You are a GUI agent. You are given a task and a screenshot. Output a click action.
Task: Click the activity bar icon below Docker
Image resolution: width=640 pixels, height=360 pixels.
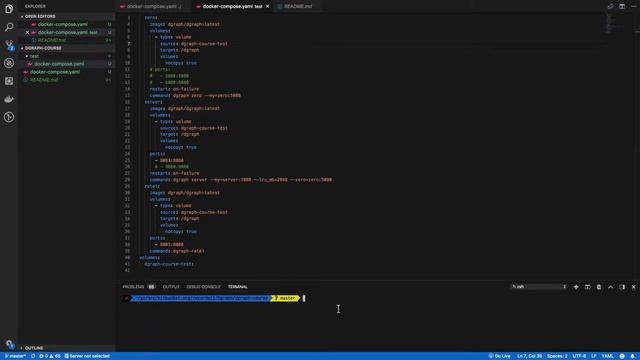coord(9,117)
